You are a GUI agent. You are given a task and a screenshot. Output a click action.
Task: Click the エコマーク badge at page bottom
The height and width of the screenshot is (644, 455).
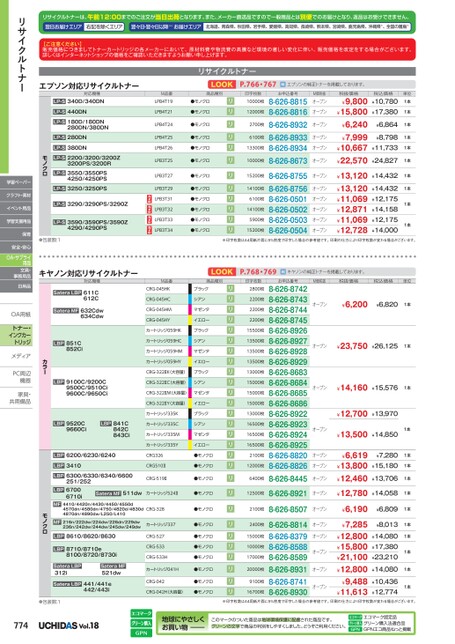141,613
